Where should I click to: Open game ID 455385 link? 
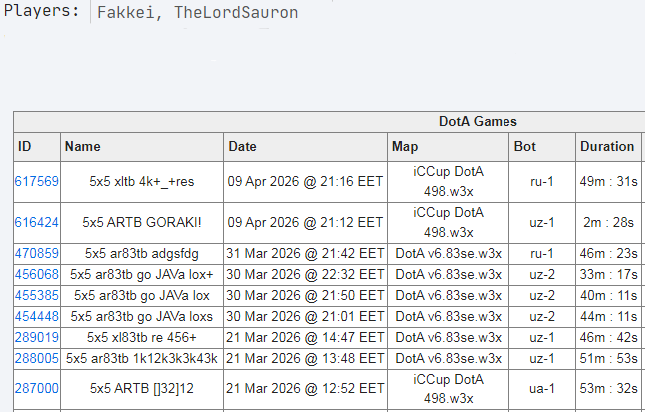pos(37,295)
